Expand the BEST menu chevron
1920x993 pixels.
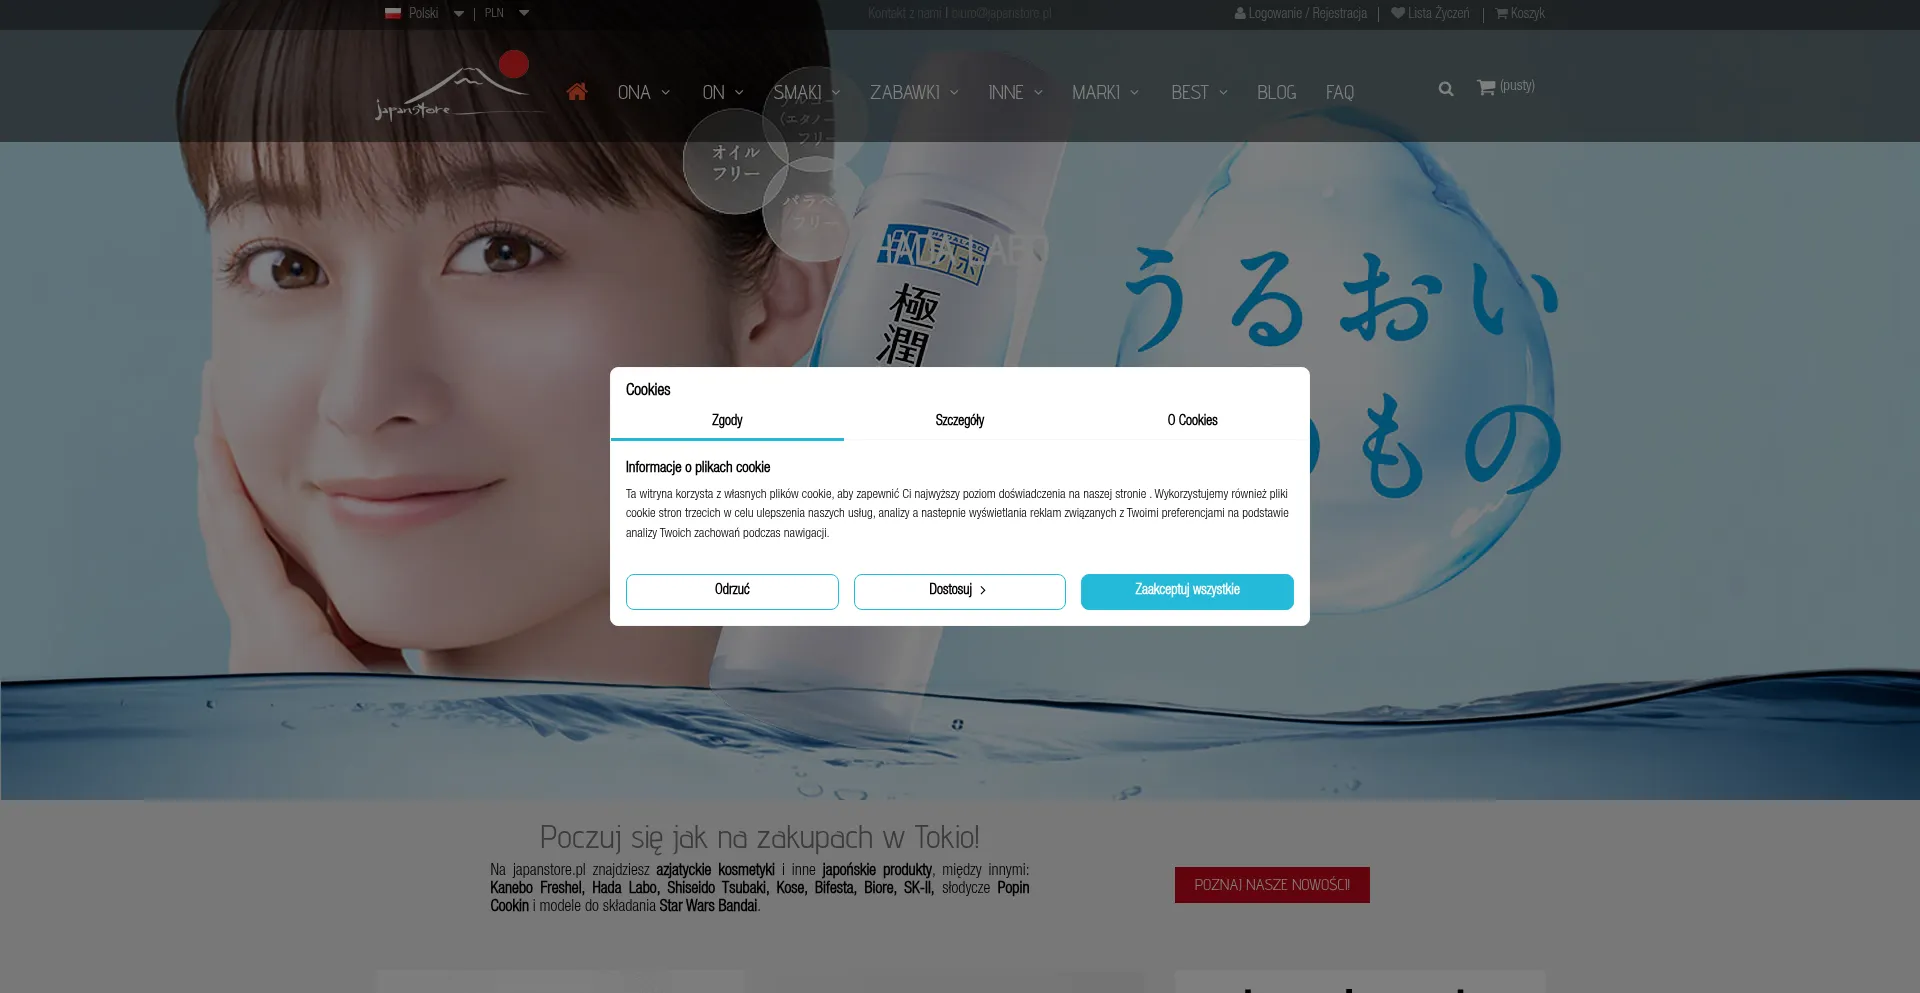(x=1223, y=92)
